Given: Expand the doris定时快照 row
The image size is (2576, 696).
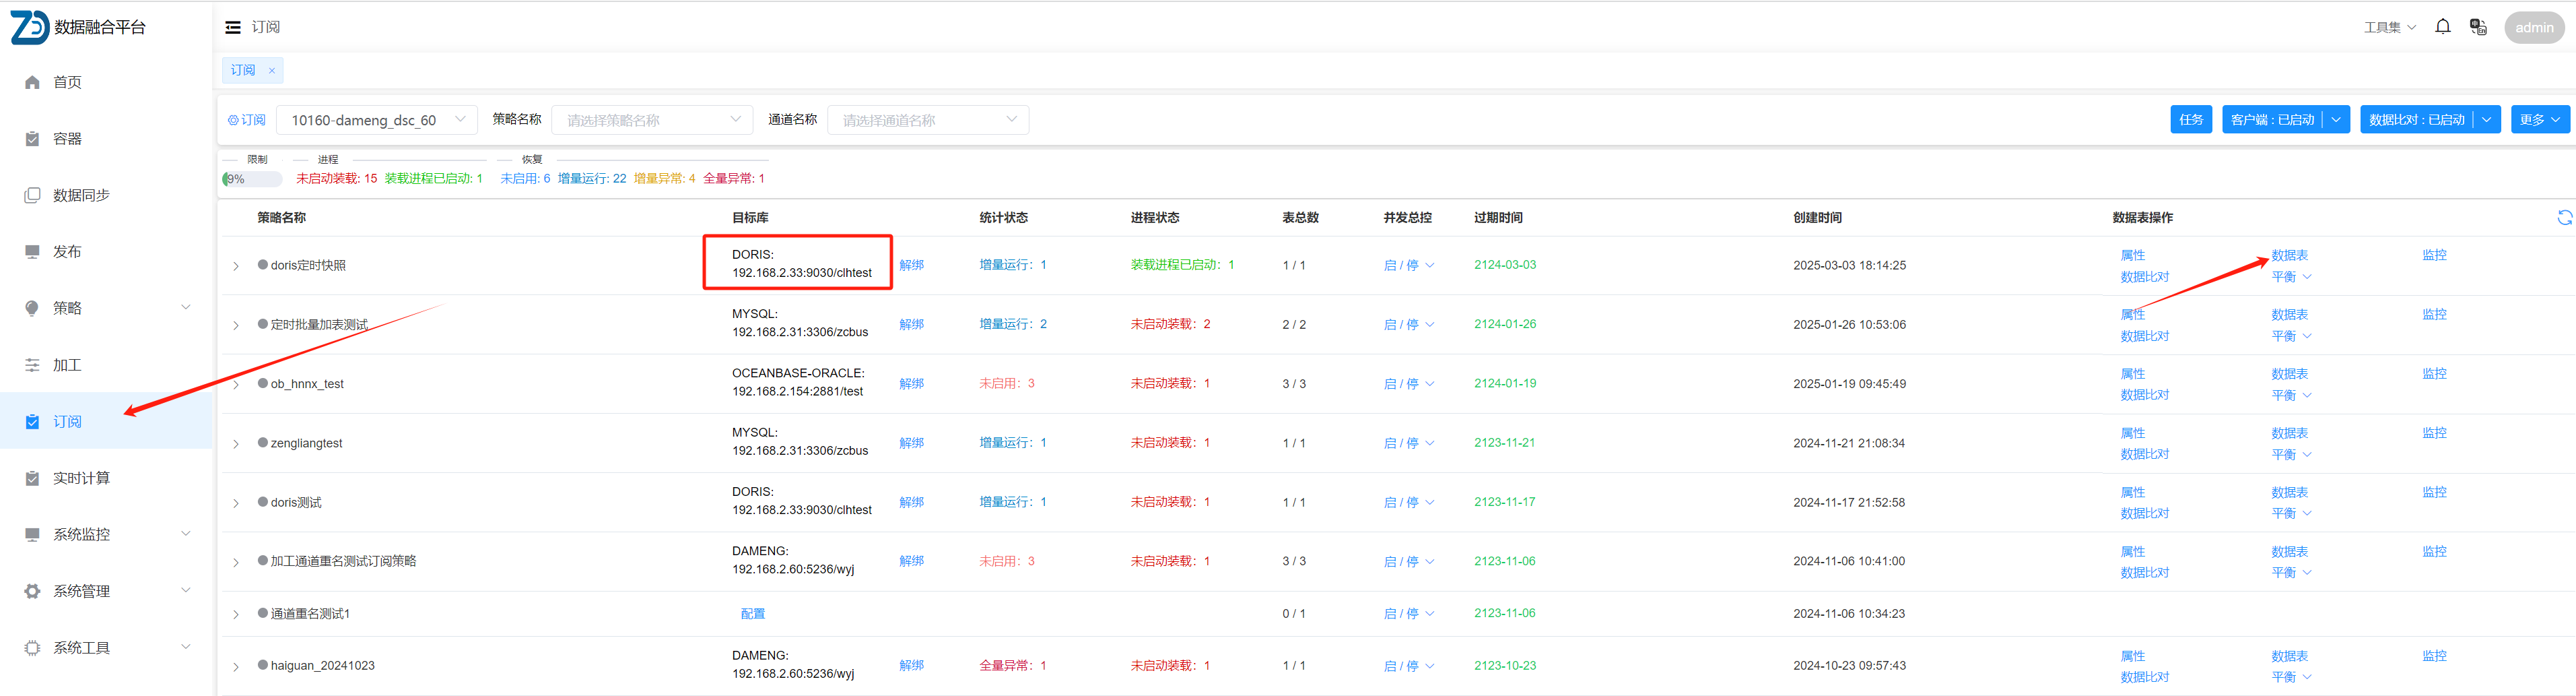Looking at the screenshot, I should (x=236, y=266).
